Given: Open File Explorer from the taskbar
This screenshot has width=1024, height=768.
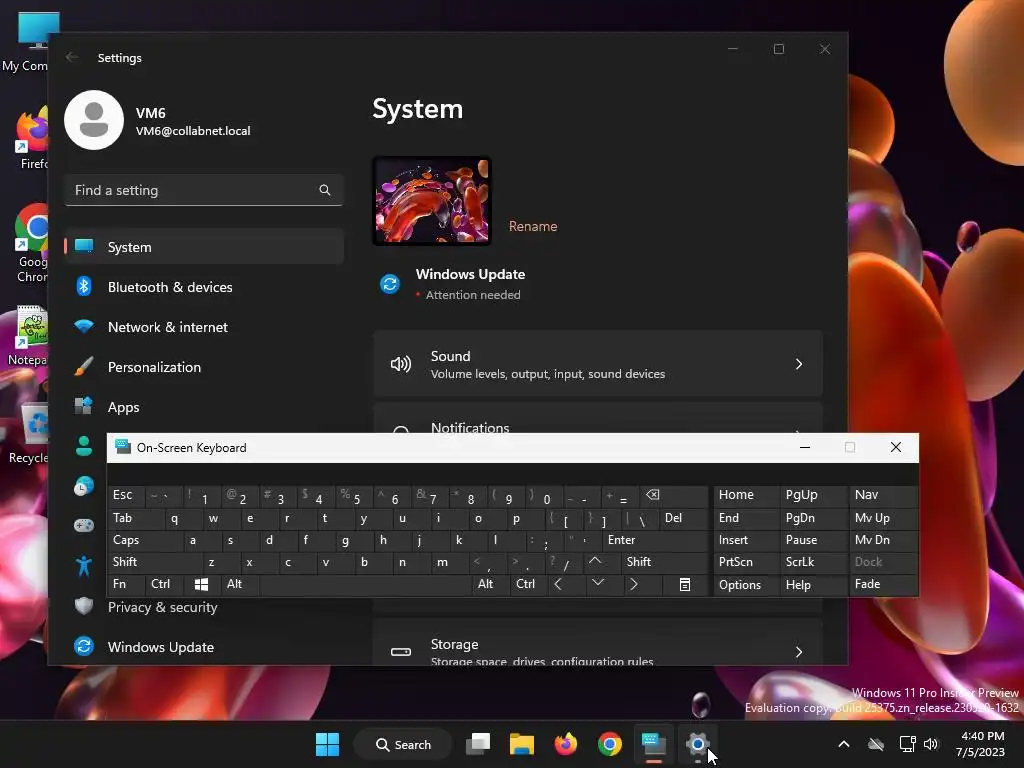Looking at the screenshot, I should click(522, 744).
